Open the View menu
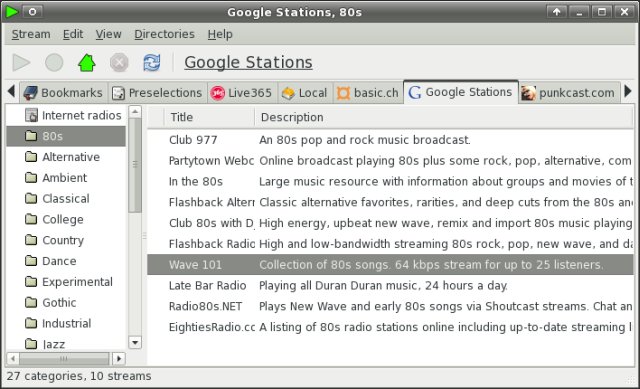Viewport: 640px width, 389px height. point(109,34)
